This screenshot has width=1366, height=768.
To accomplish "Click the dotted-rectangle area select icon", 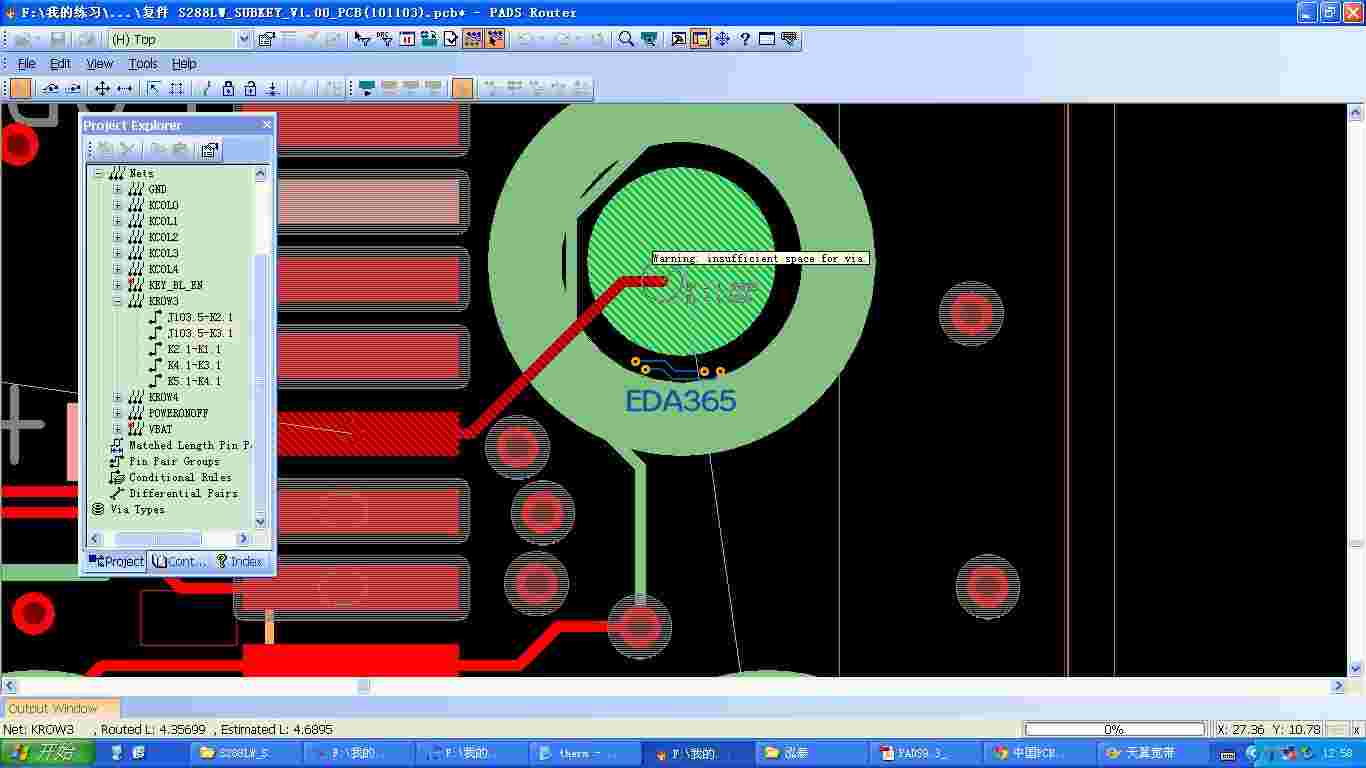I will coord(176,88).
